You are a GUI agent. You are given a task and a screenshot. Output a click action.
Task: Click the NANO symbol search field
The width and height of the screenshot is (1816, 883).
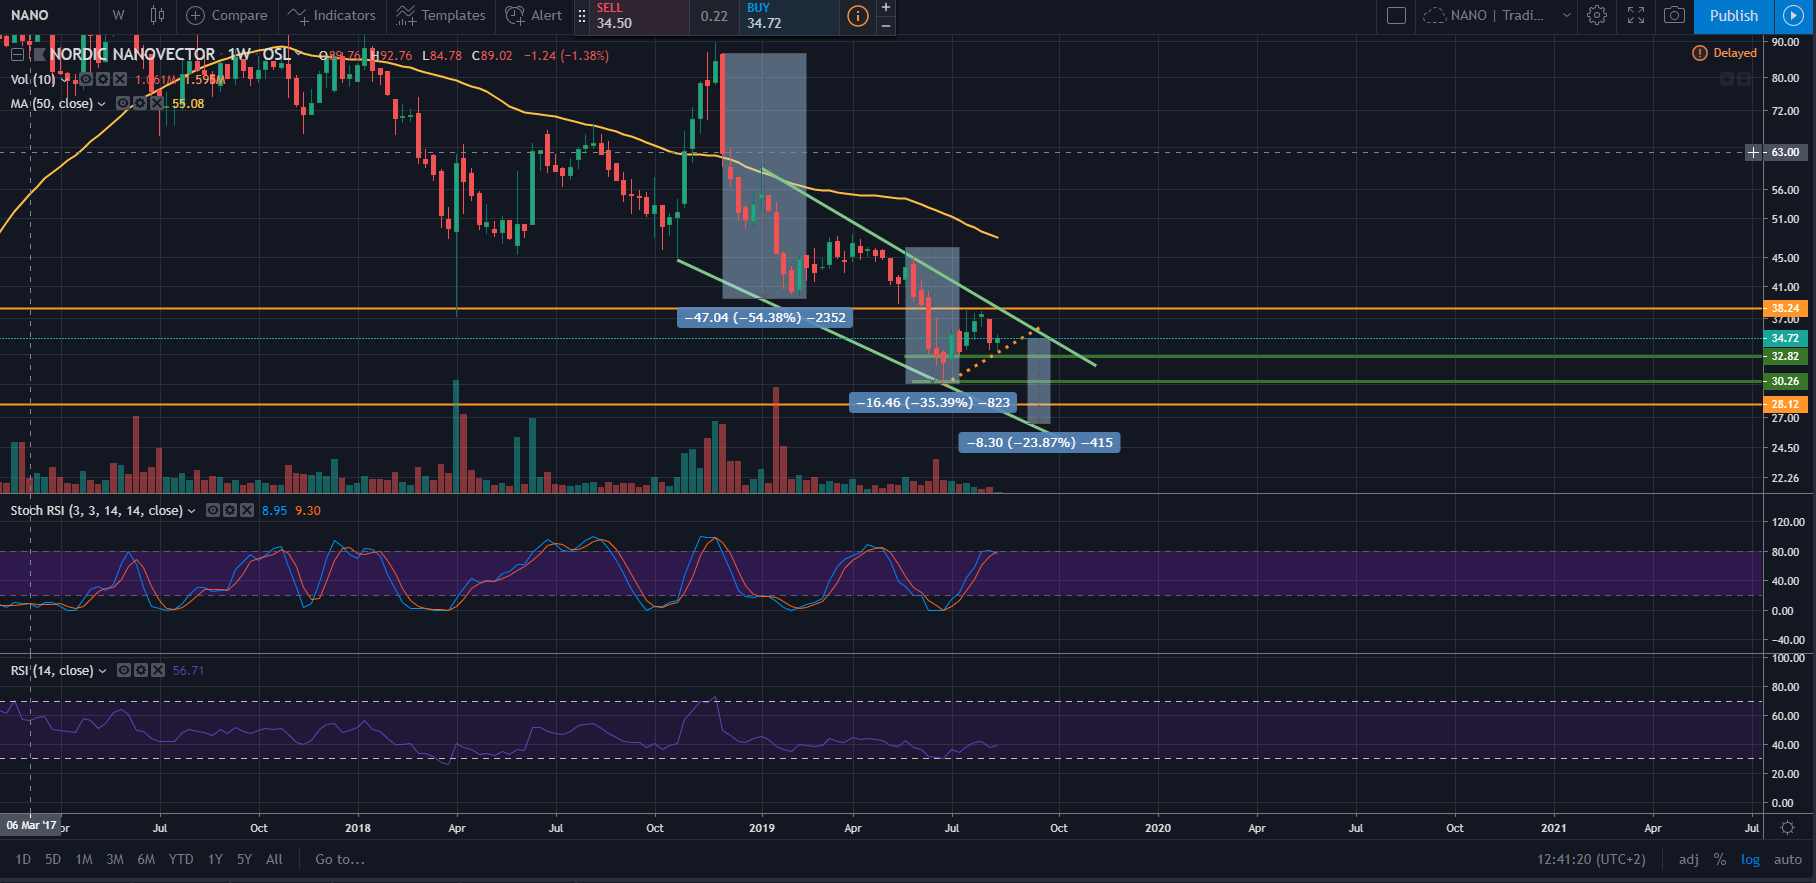tap(50, 15)
